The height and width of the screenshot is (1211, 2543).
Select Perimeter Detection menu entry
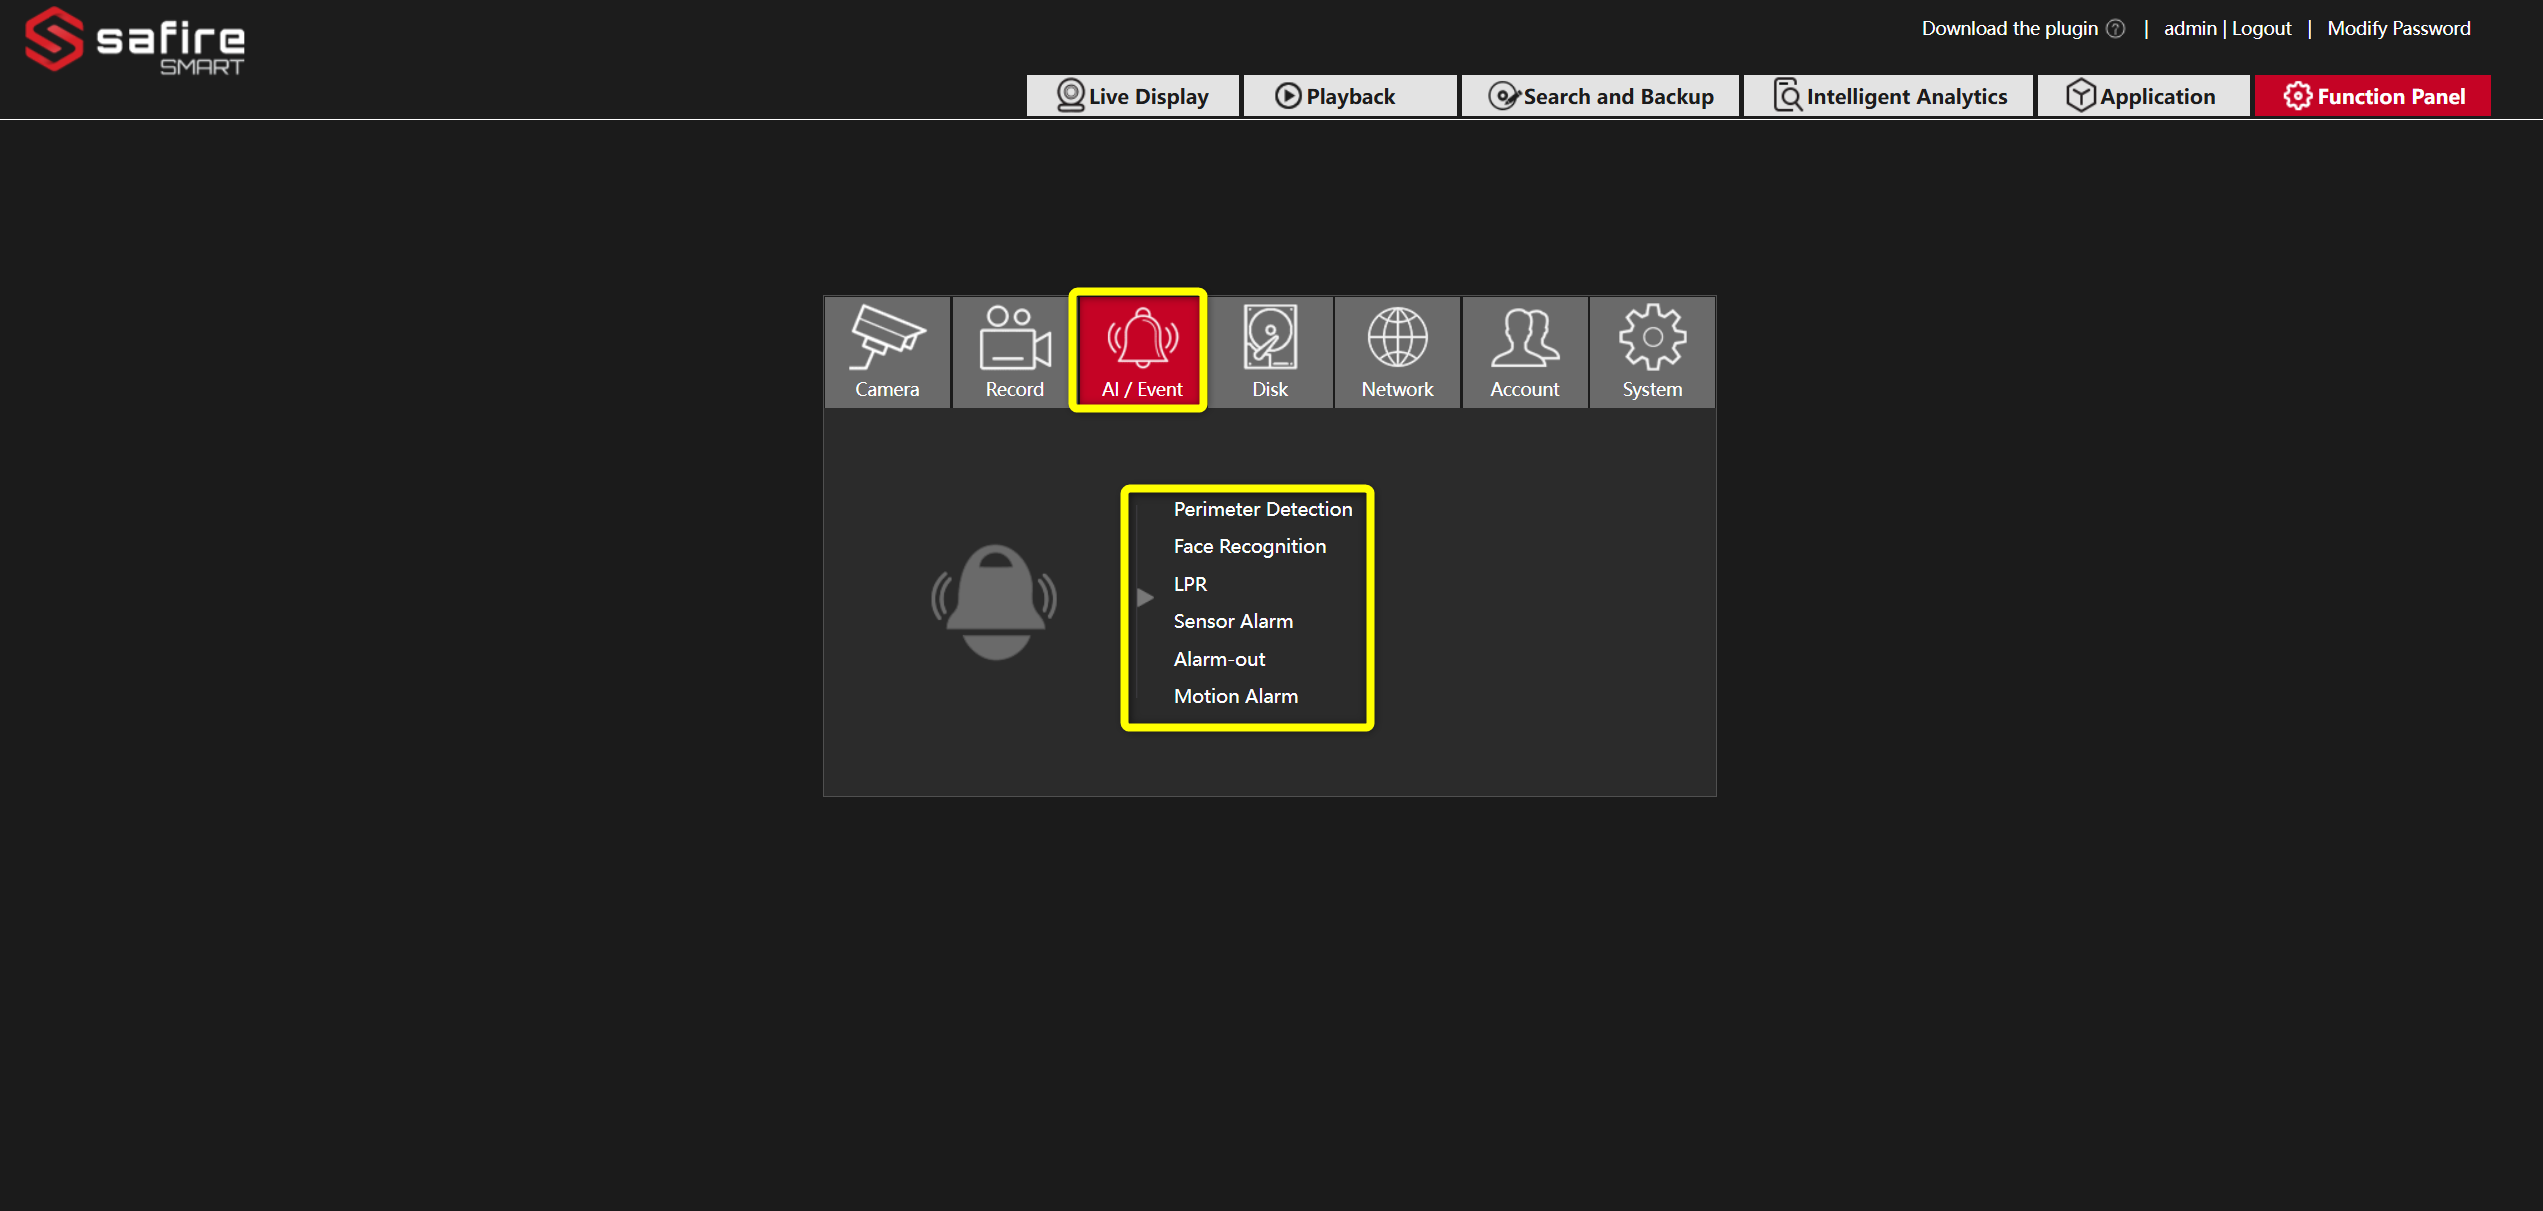1262,510
